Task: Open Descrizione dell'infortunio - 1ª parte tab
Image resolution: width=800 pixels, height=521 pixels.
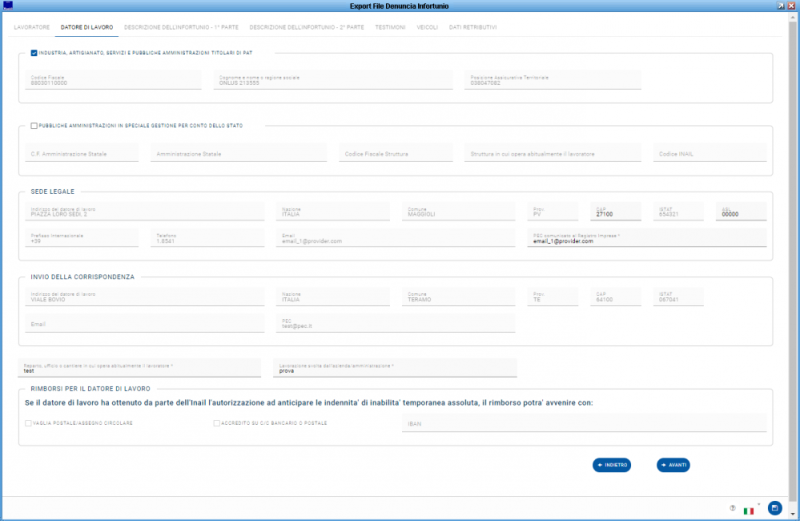Action: coord(181,28)
